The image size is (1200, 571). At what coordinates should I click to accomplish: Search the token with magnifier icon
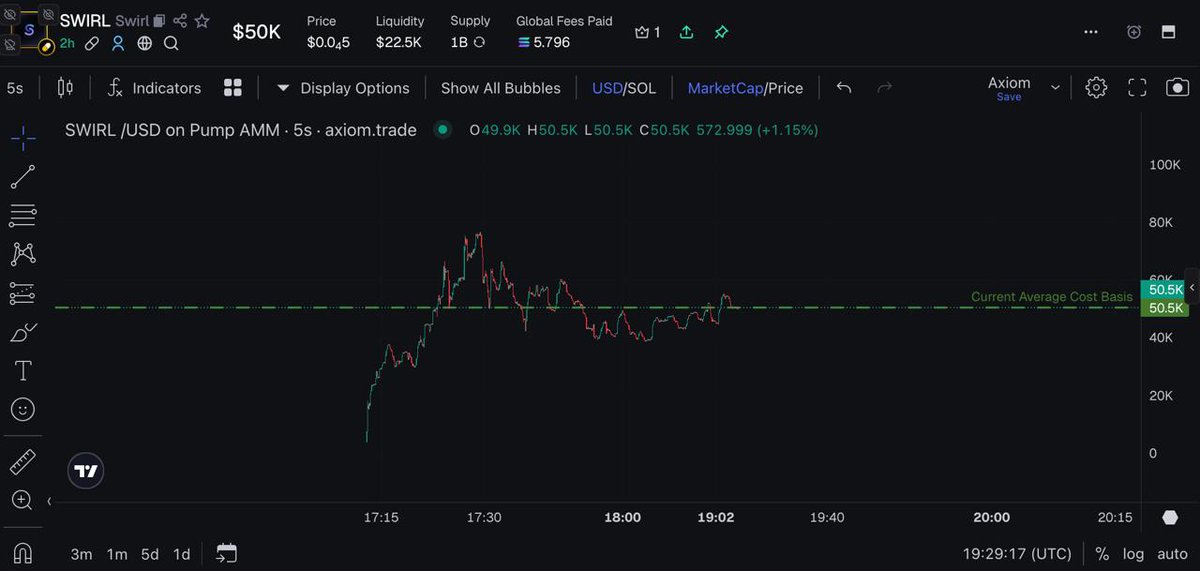click(x=171, y=43)
